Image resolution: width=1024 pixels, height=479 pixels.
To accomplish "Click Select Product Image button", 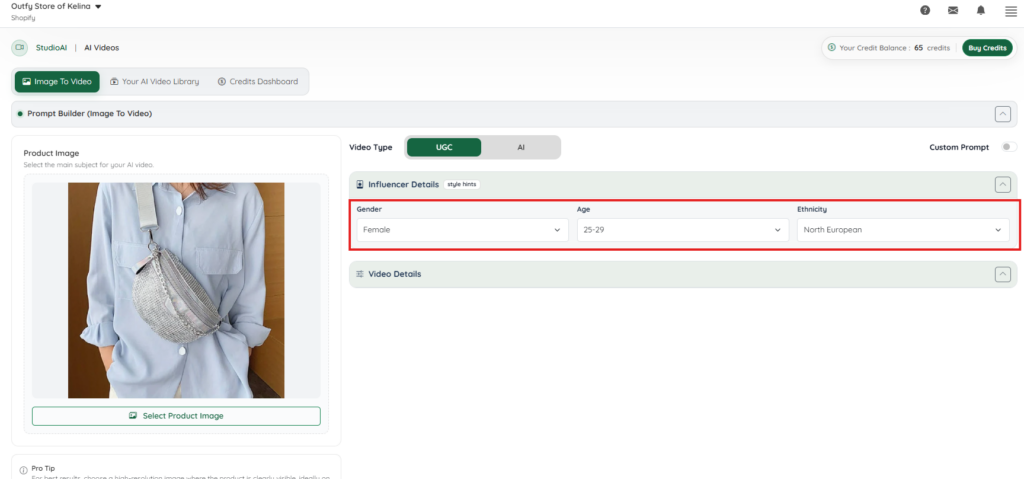I will [176, 416].
